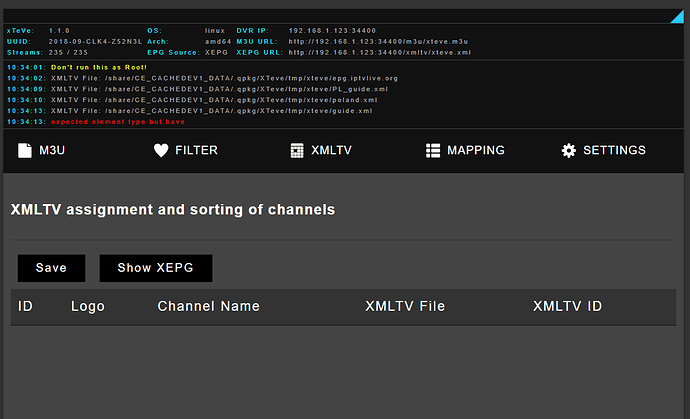
Task: Open the M3U menu label
Action: tap(52, 151)
